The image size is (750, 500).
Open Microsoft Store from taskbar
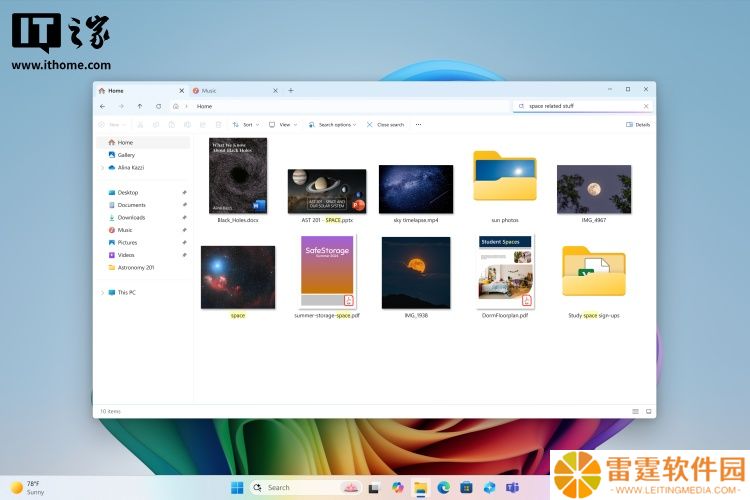466,488
